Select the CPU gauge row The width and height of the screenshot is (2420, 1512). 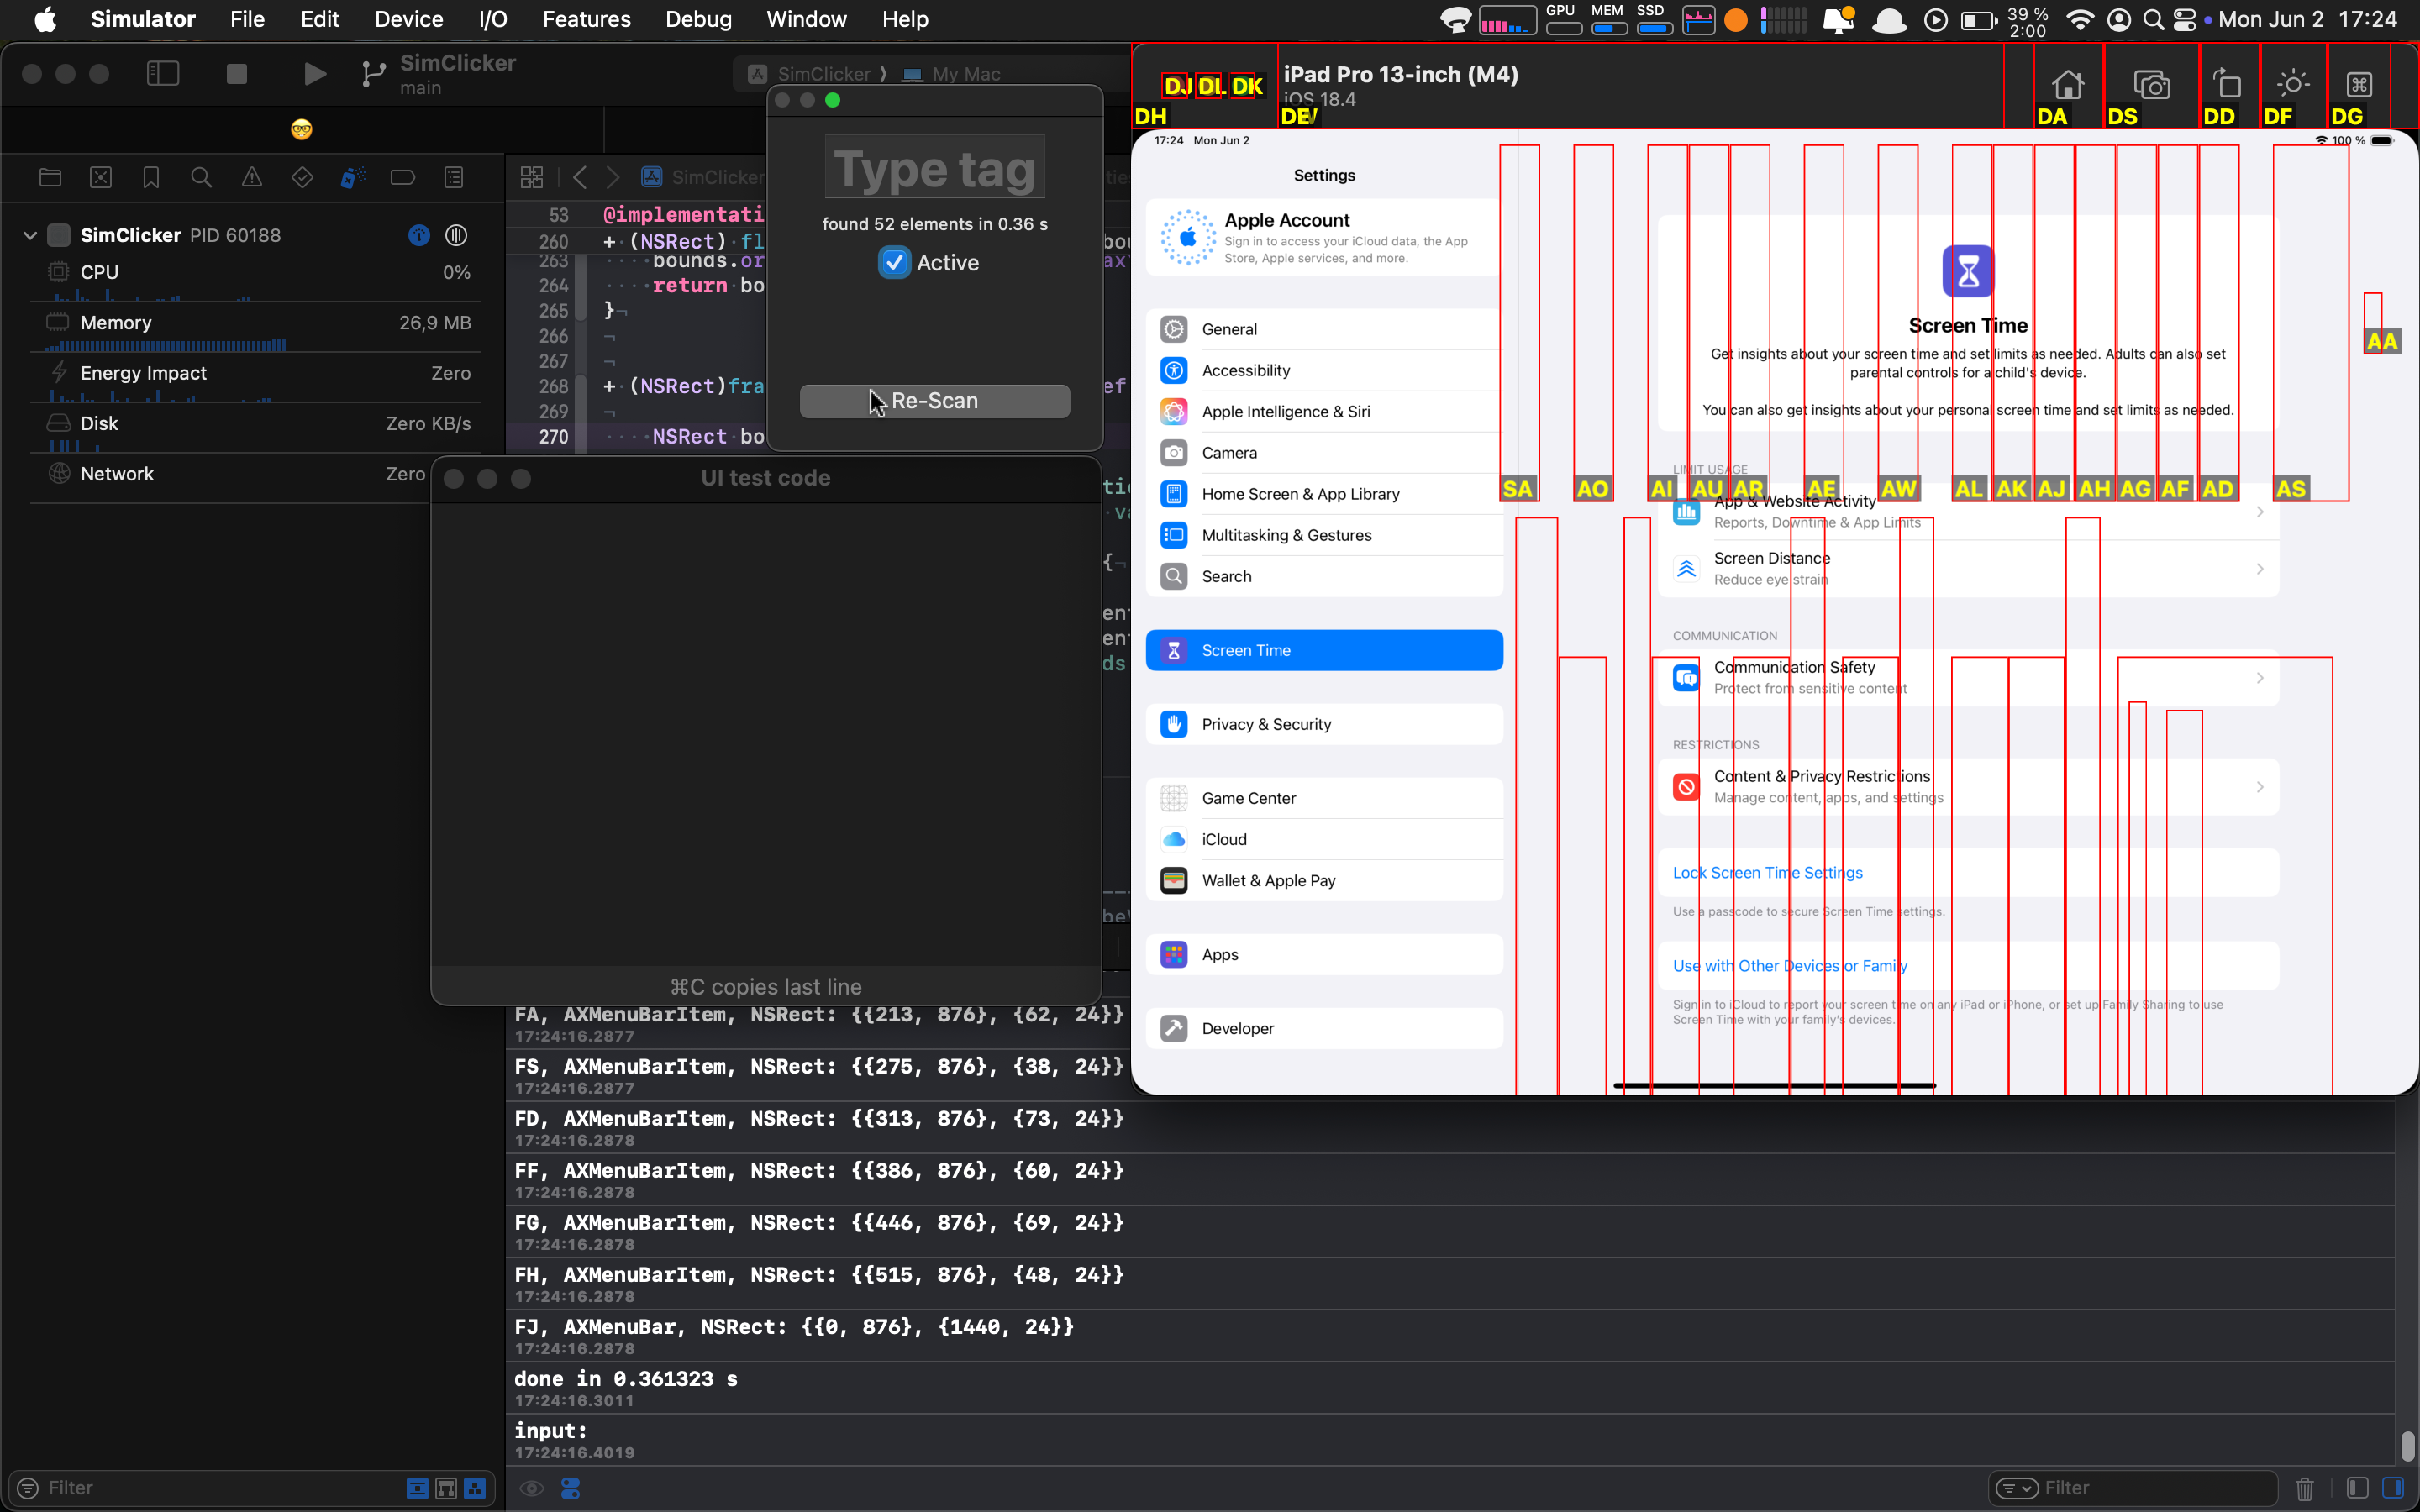click(255, 277)
